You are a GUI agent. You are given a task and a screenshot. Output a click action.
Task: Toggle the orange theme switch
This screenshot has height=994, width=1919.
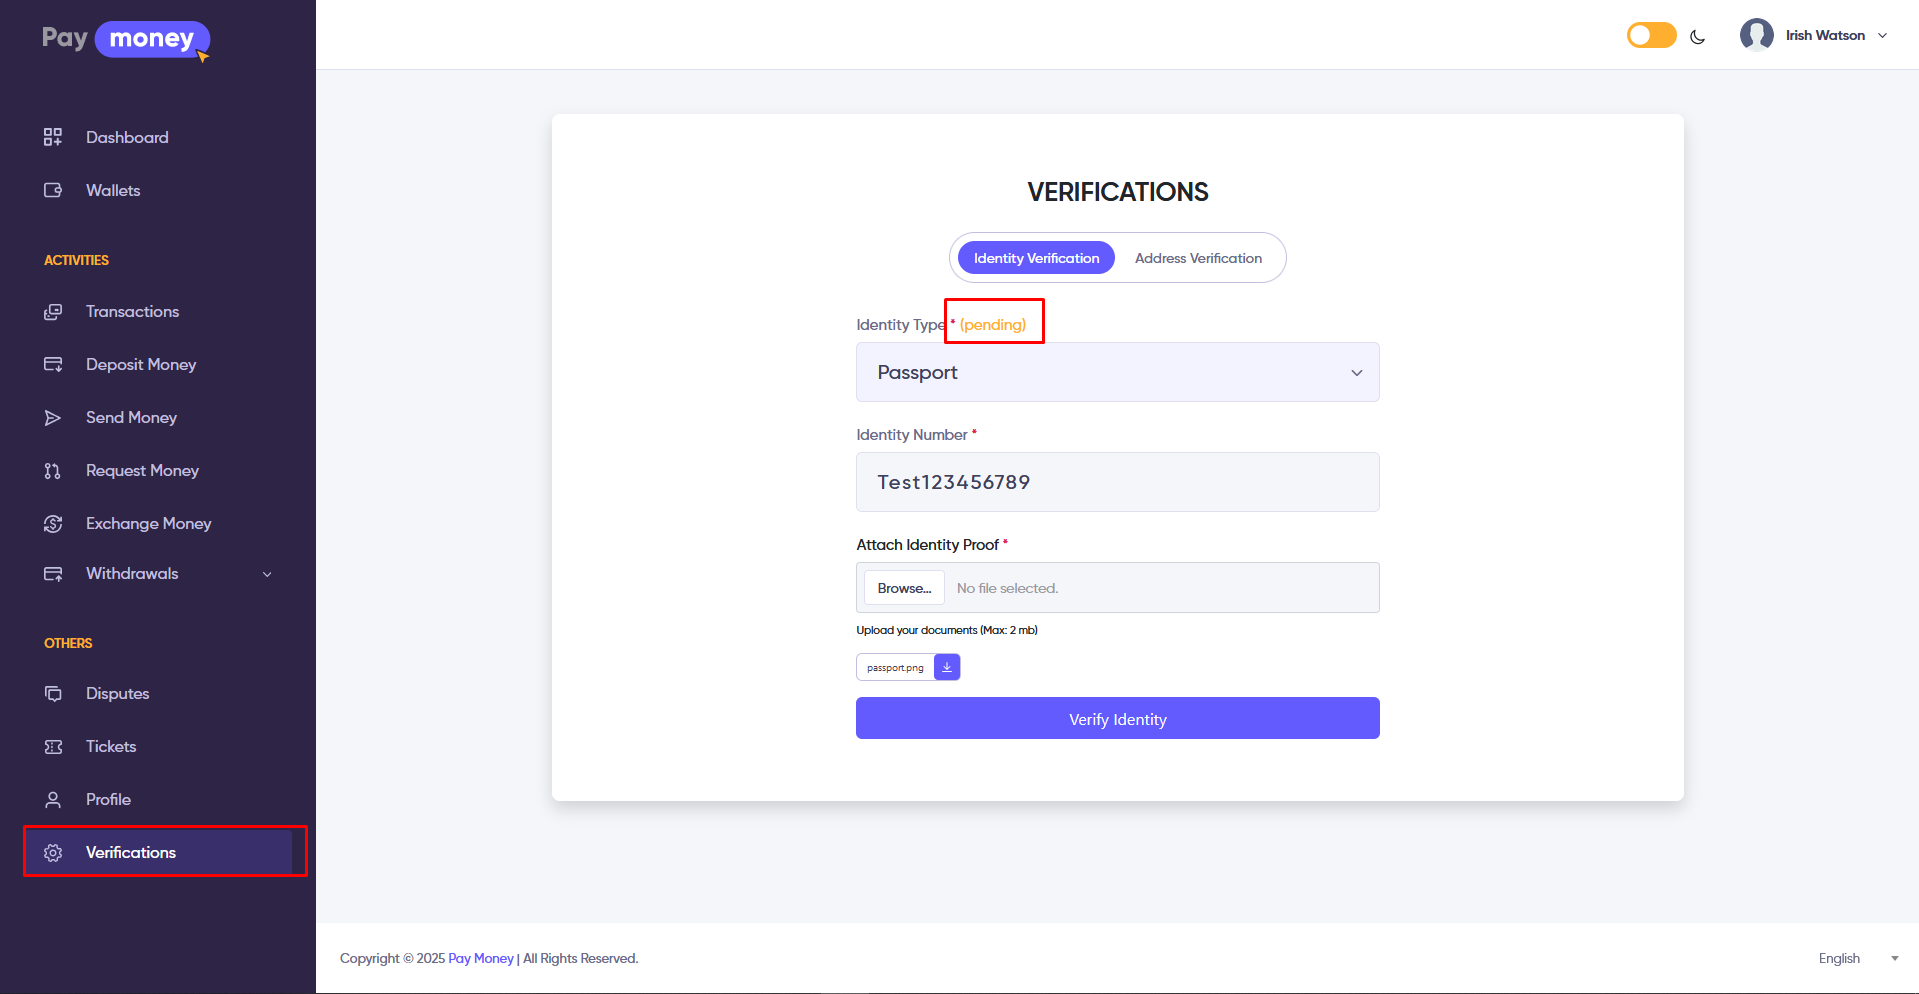click(x=1651, y=36)
